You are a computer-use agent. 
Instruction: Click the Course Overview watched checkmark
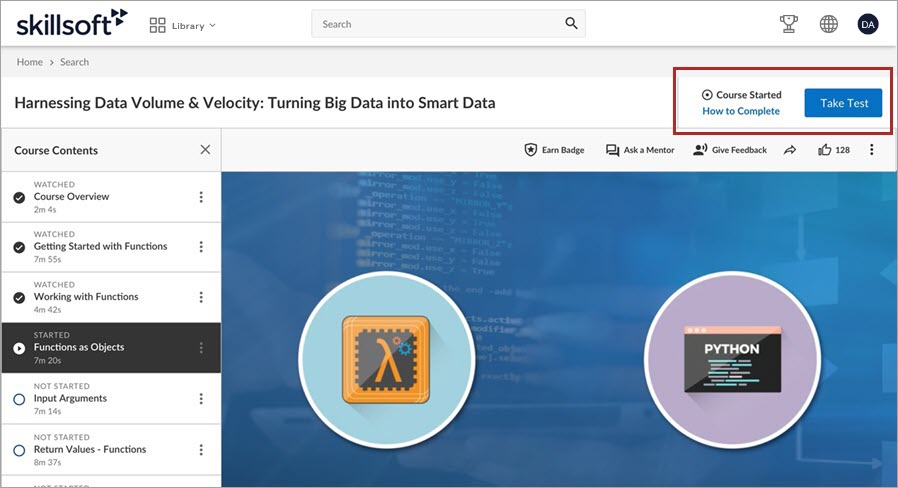(19, 198)
